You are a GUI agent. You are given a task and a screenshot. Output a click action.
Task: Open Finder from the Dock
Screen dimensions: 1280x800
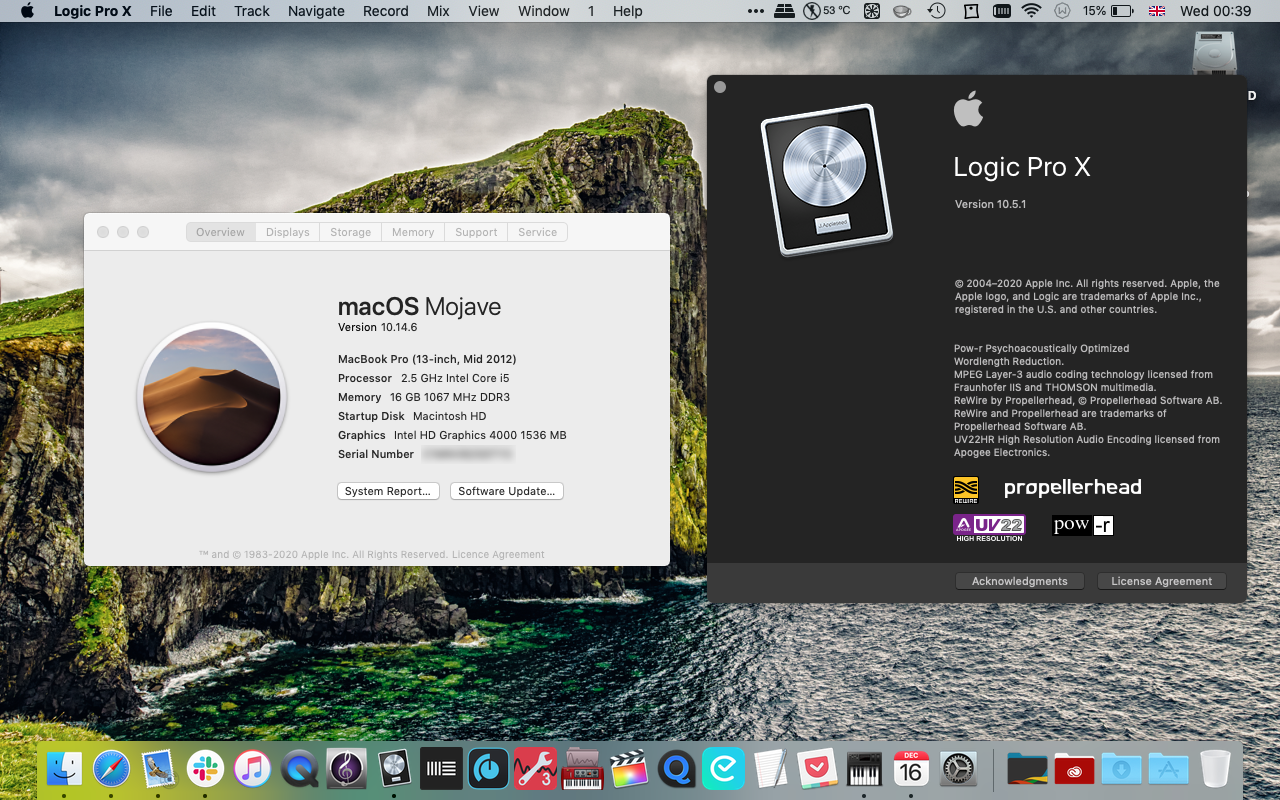(x=64, y=769)
